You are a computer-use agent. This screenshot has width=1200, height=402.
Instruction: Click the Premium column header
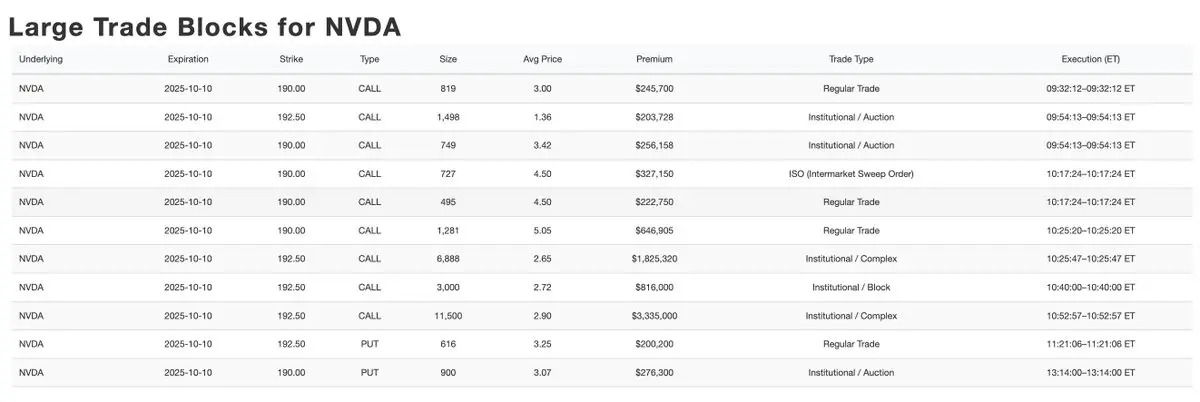pos(654,59)
